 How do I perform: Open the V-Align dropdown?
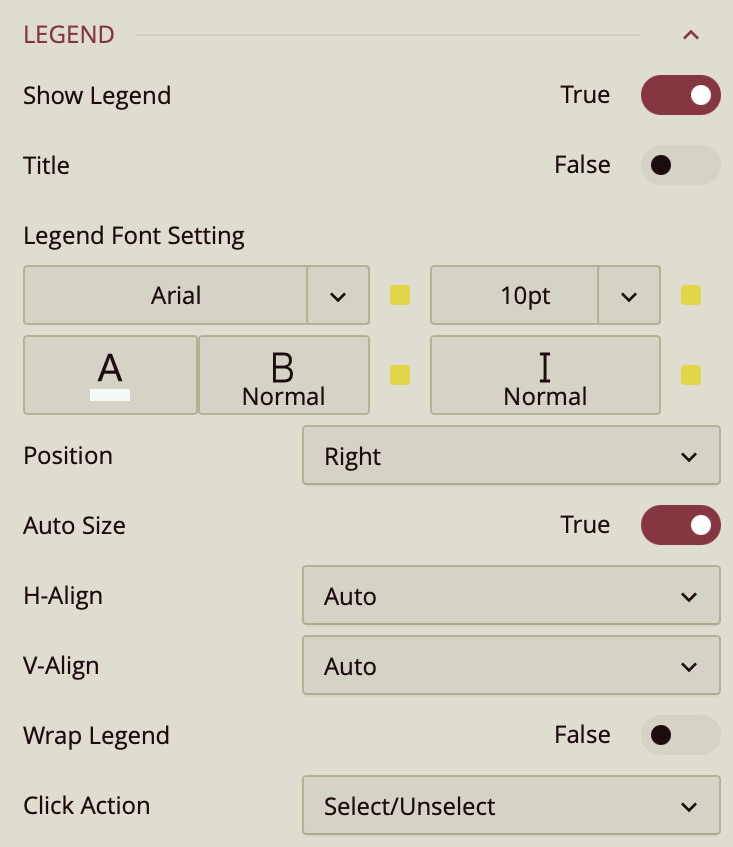(510, 666)
